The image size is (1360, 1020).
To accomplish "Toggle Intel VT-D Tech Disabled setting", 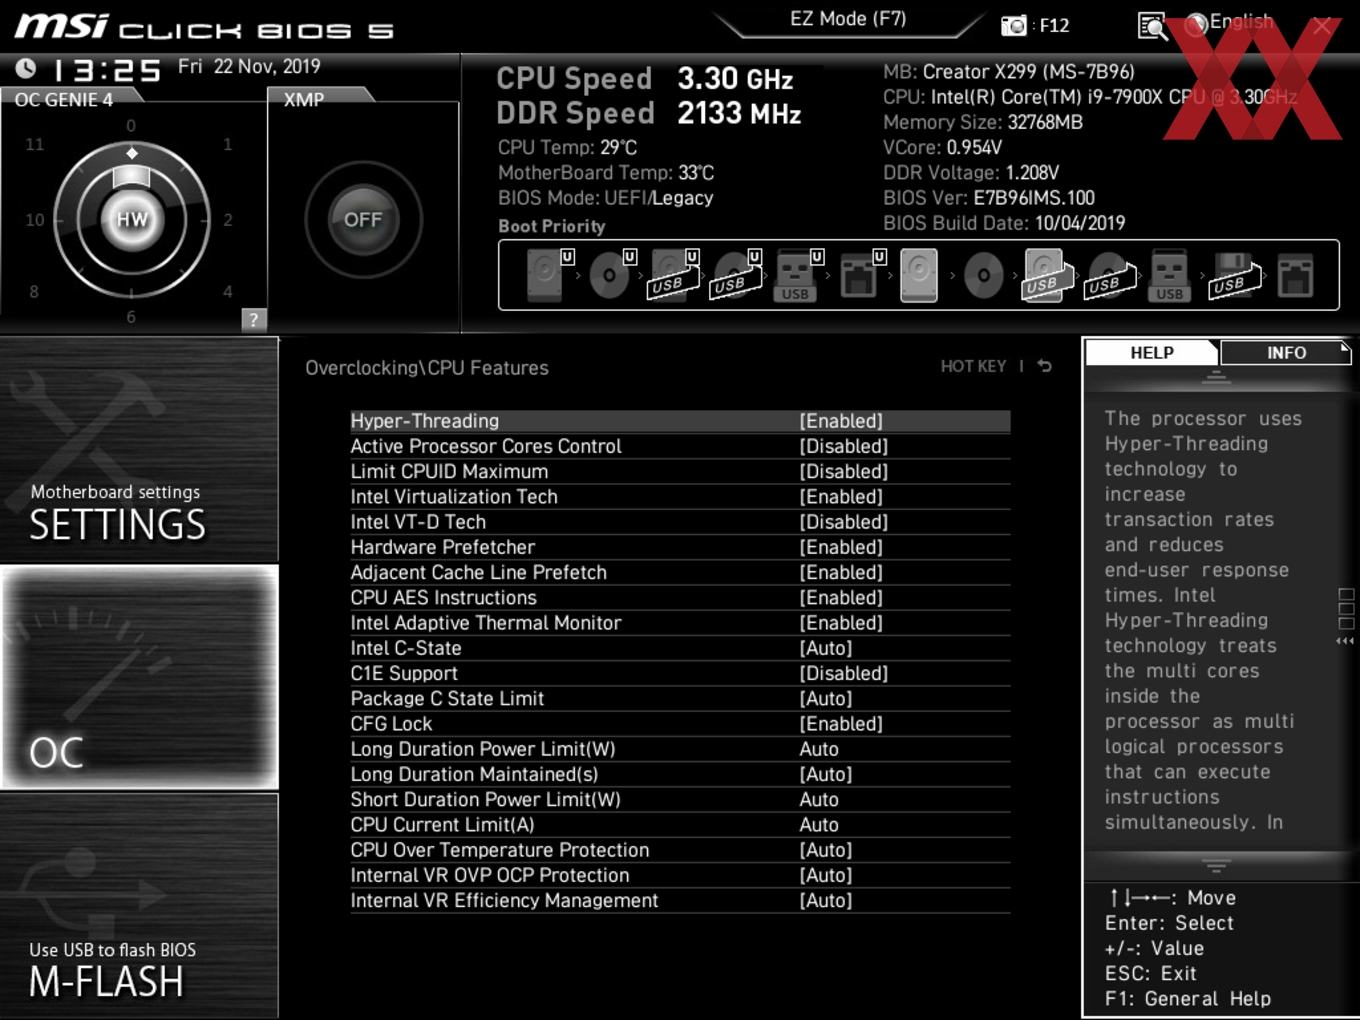I will [680, 522].
